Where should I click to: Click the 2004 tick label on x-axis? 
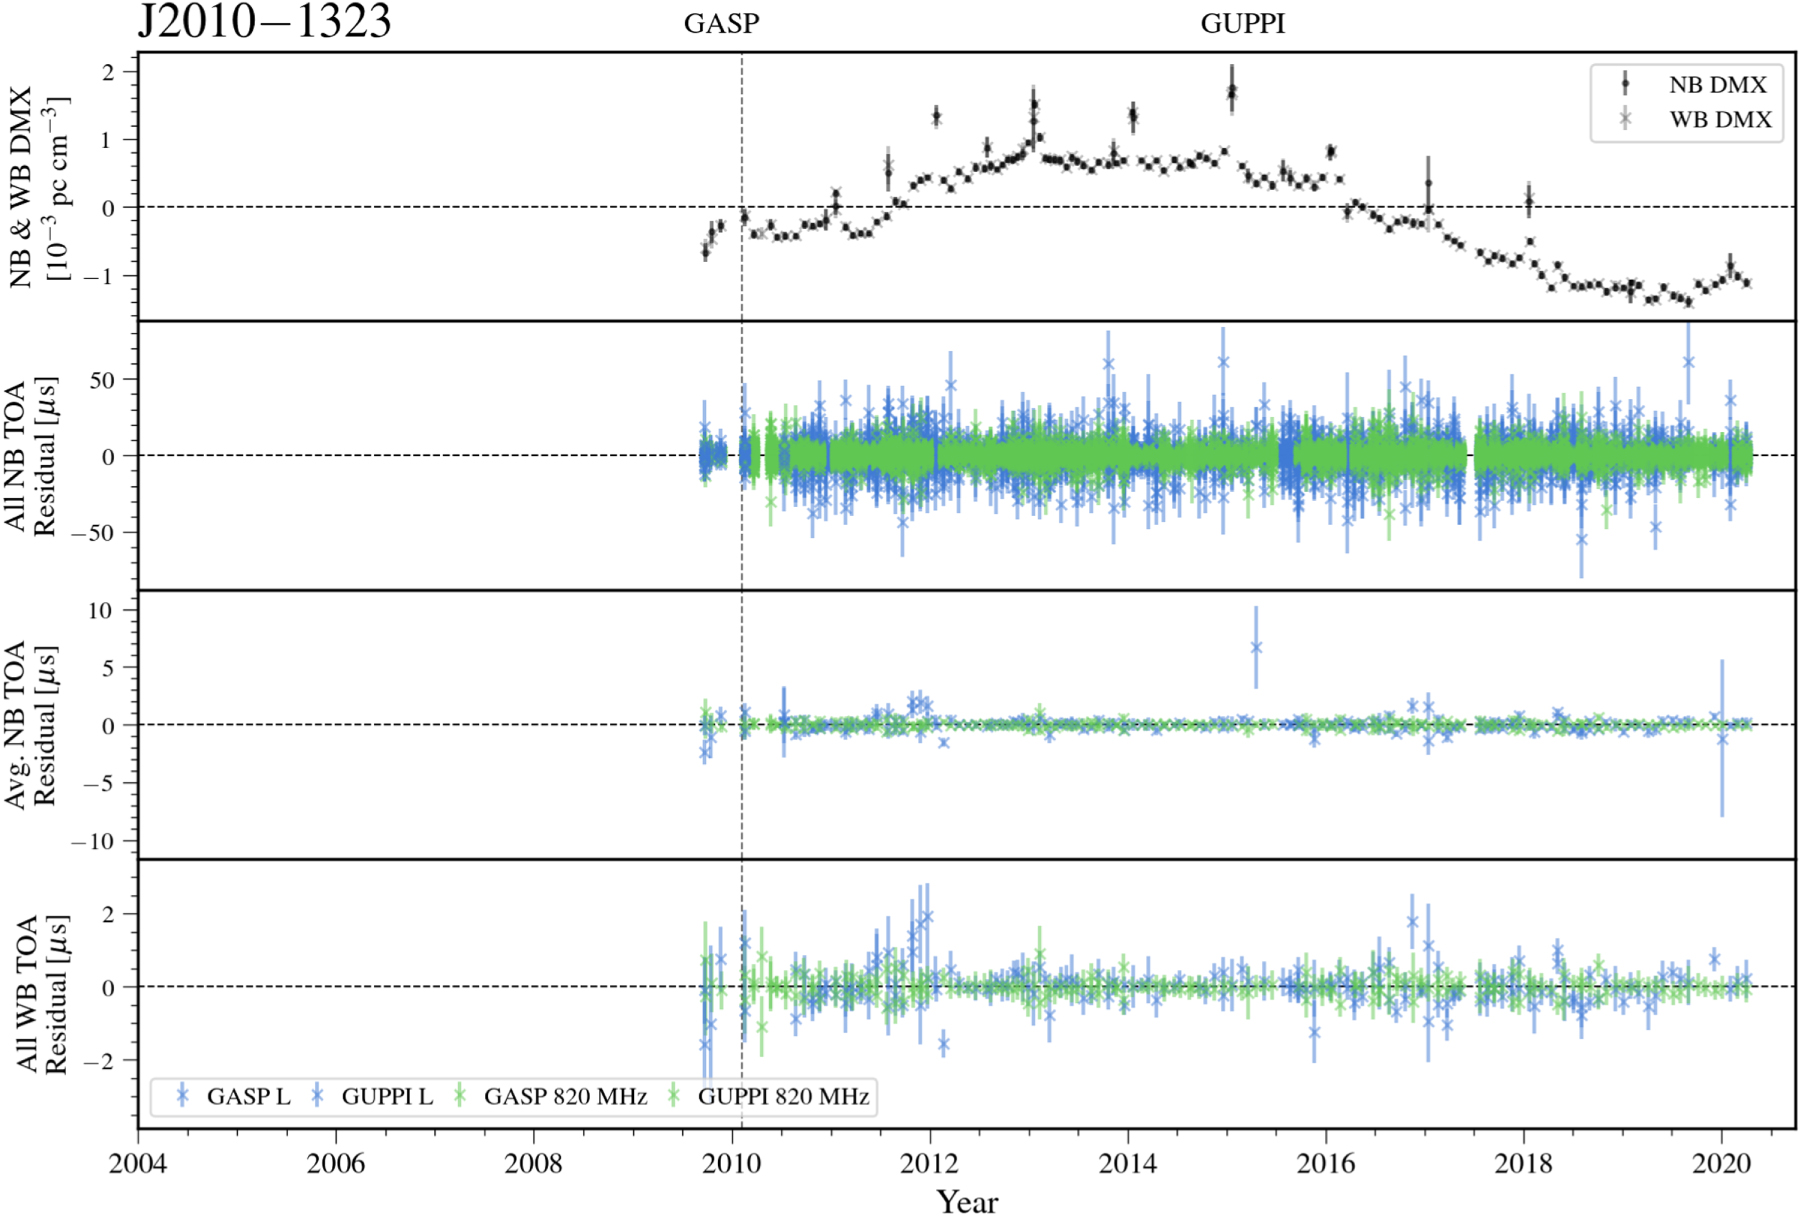pos(138,1164)
